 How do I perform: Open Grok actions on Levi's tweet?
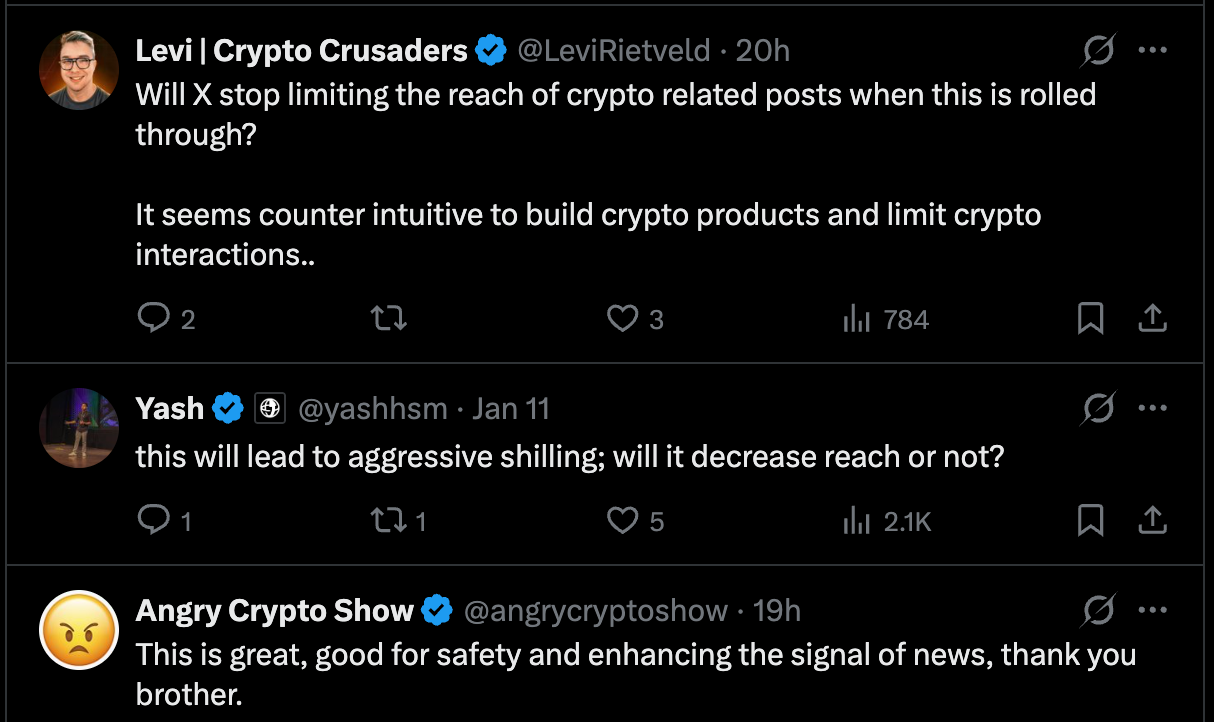click(x=1097, y=49)
